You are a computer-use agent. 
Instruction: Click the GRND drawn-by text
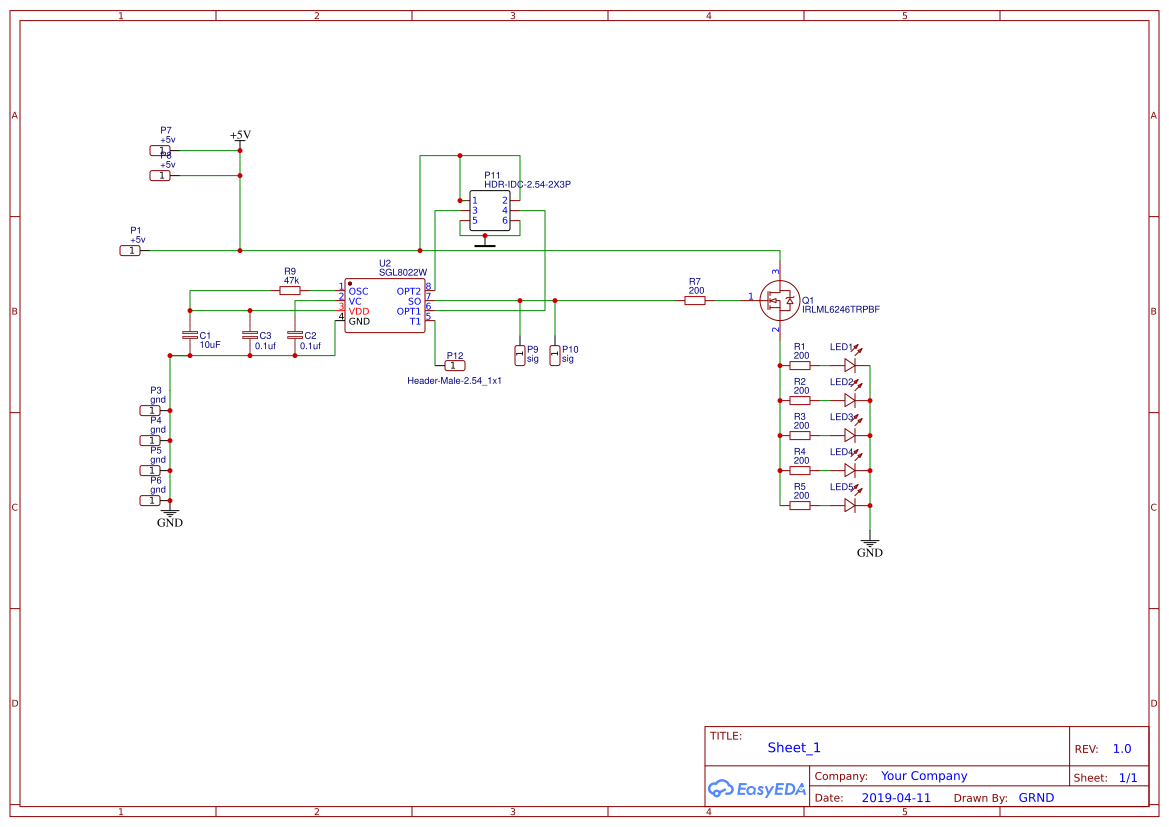[x=1036, y=797]
